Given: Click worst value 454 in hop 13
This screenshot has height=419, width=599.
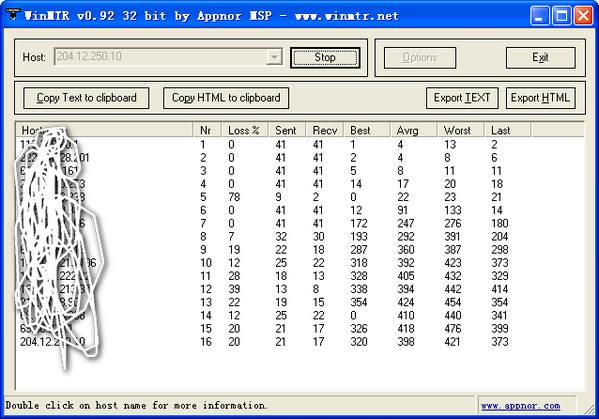Looking at the screenshot, I should coord(453,302).
